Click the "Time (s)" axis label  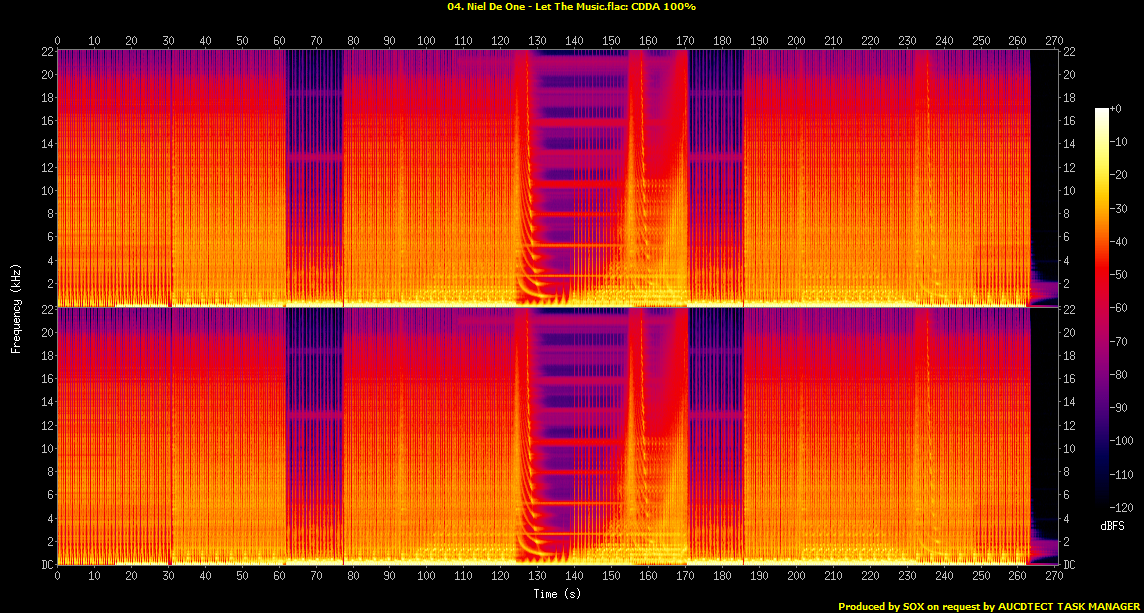[x=556, y=594]
